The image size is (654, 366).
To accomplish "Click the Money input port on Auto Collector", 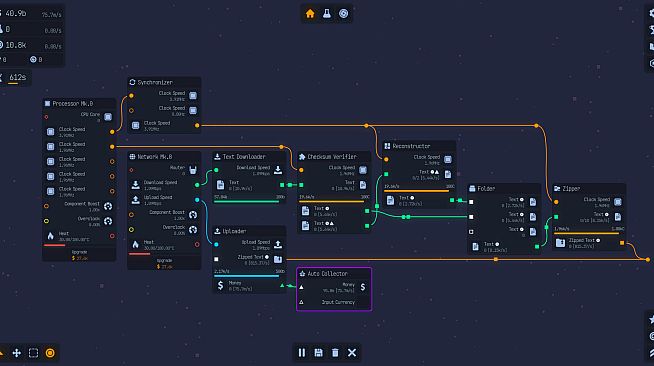I will 301,287.
